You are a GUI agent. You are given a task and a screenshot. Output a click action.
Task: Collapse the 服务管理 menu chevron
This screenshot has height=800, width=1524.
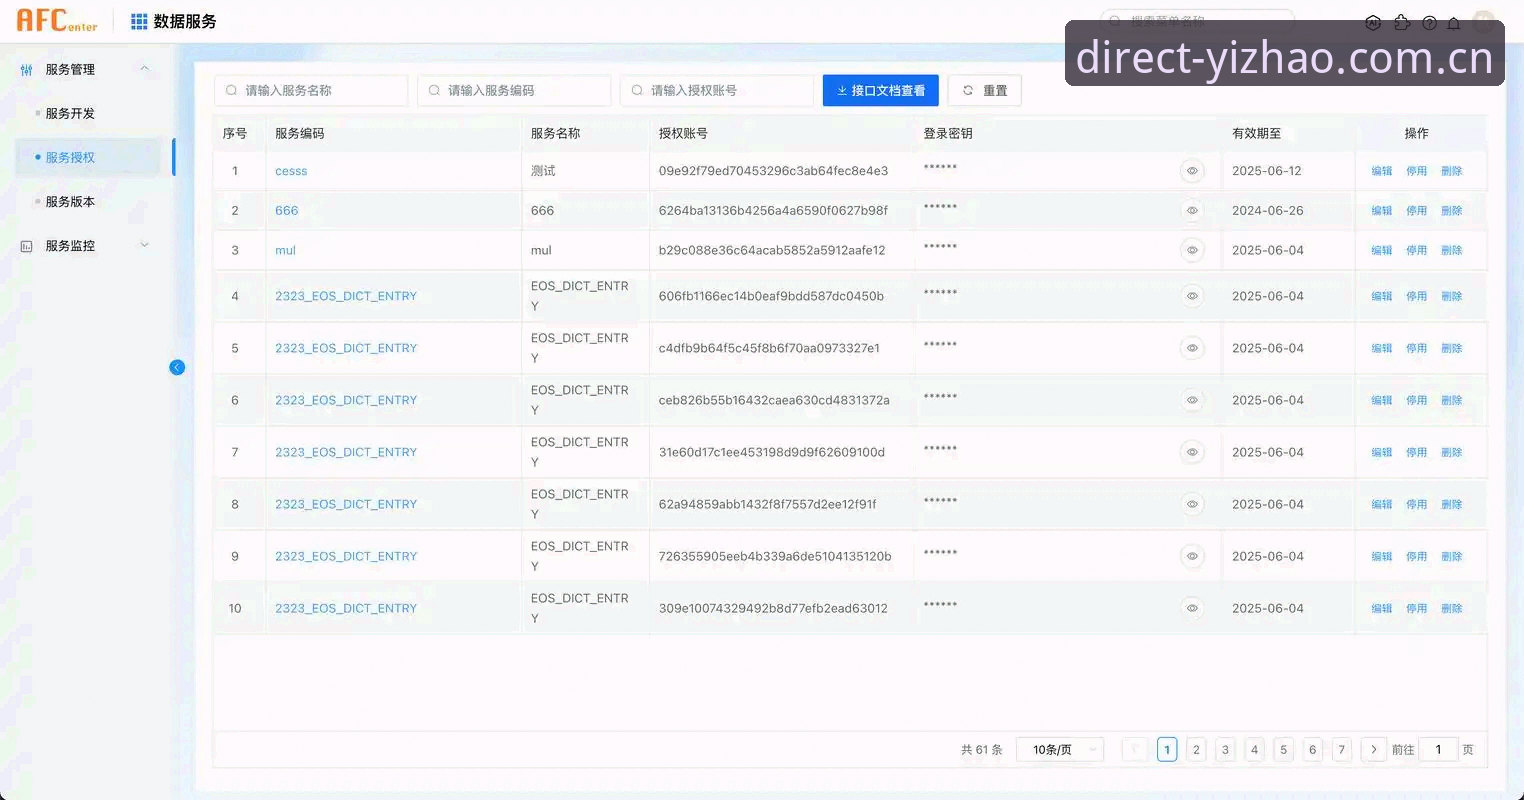point(145,69)
